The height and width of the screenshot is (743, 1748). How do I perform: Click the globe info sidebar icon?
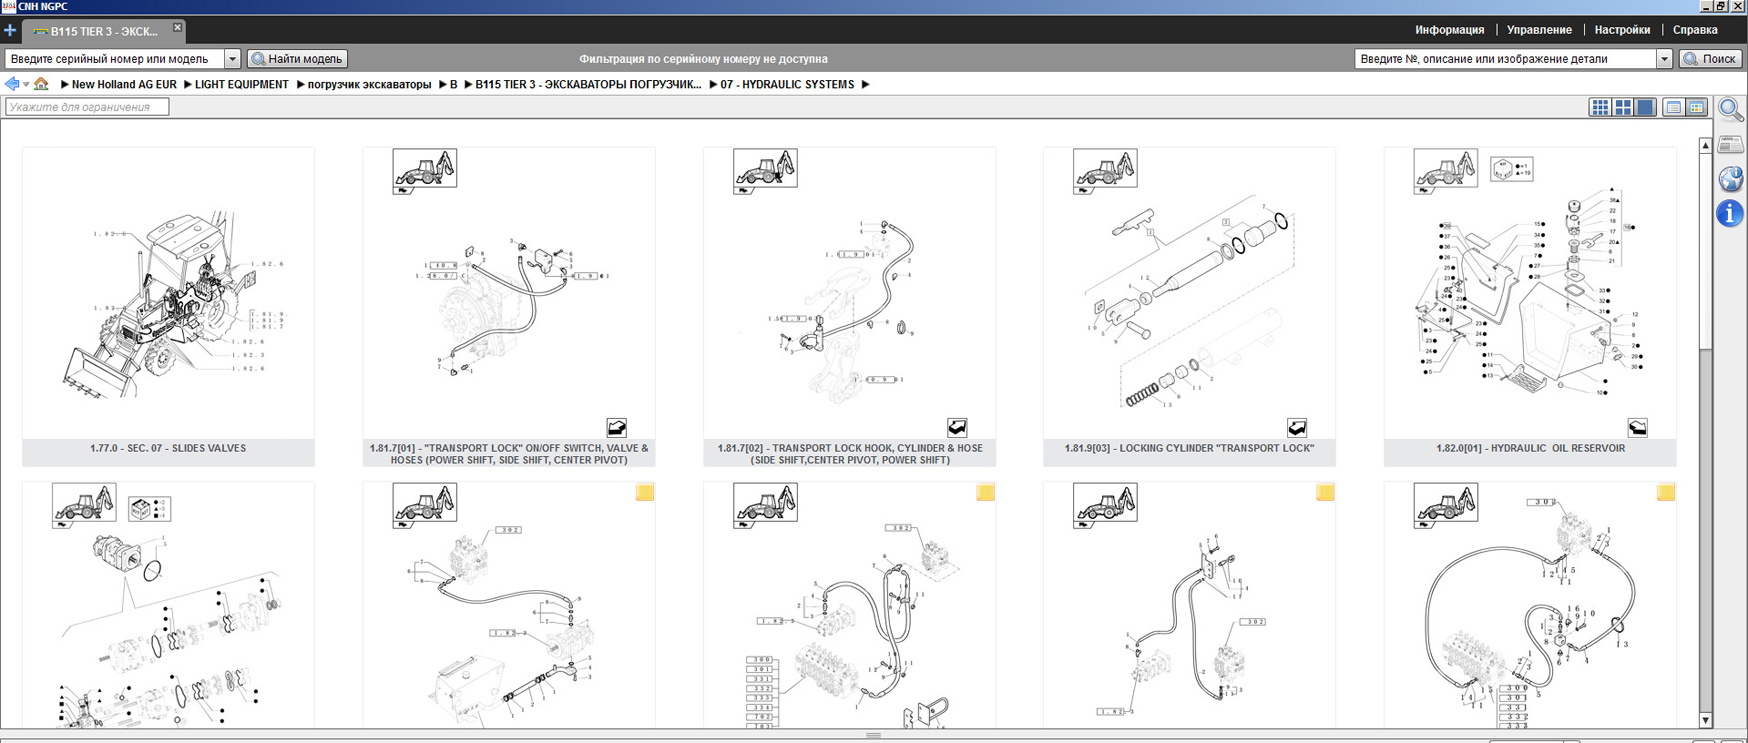[1730, 180]
